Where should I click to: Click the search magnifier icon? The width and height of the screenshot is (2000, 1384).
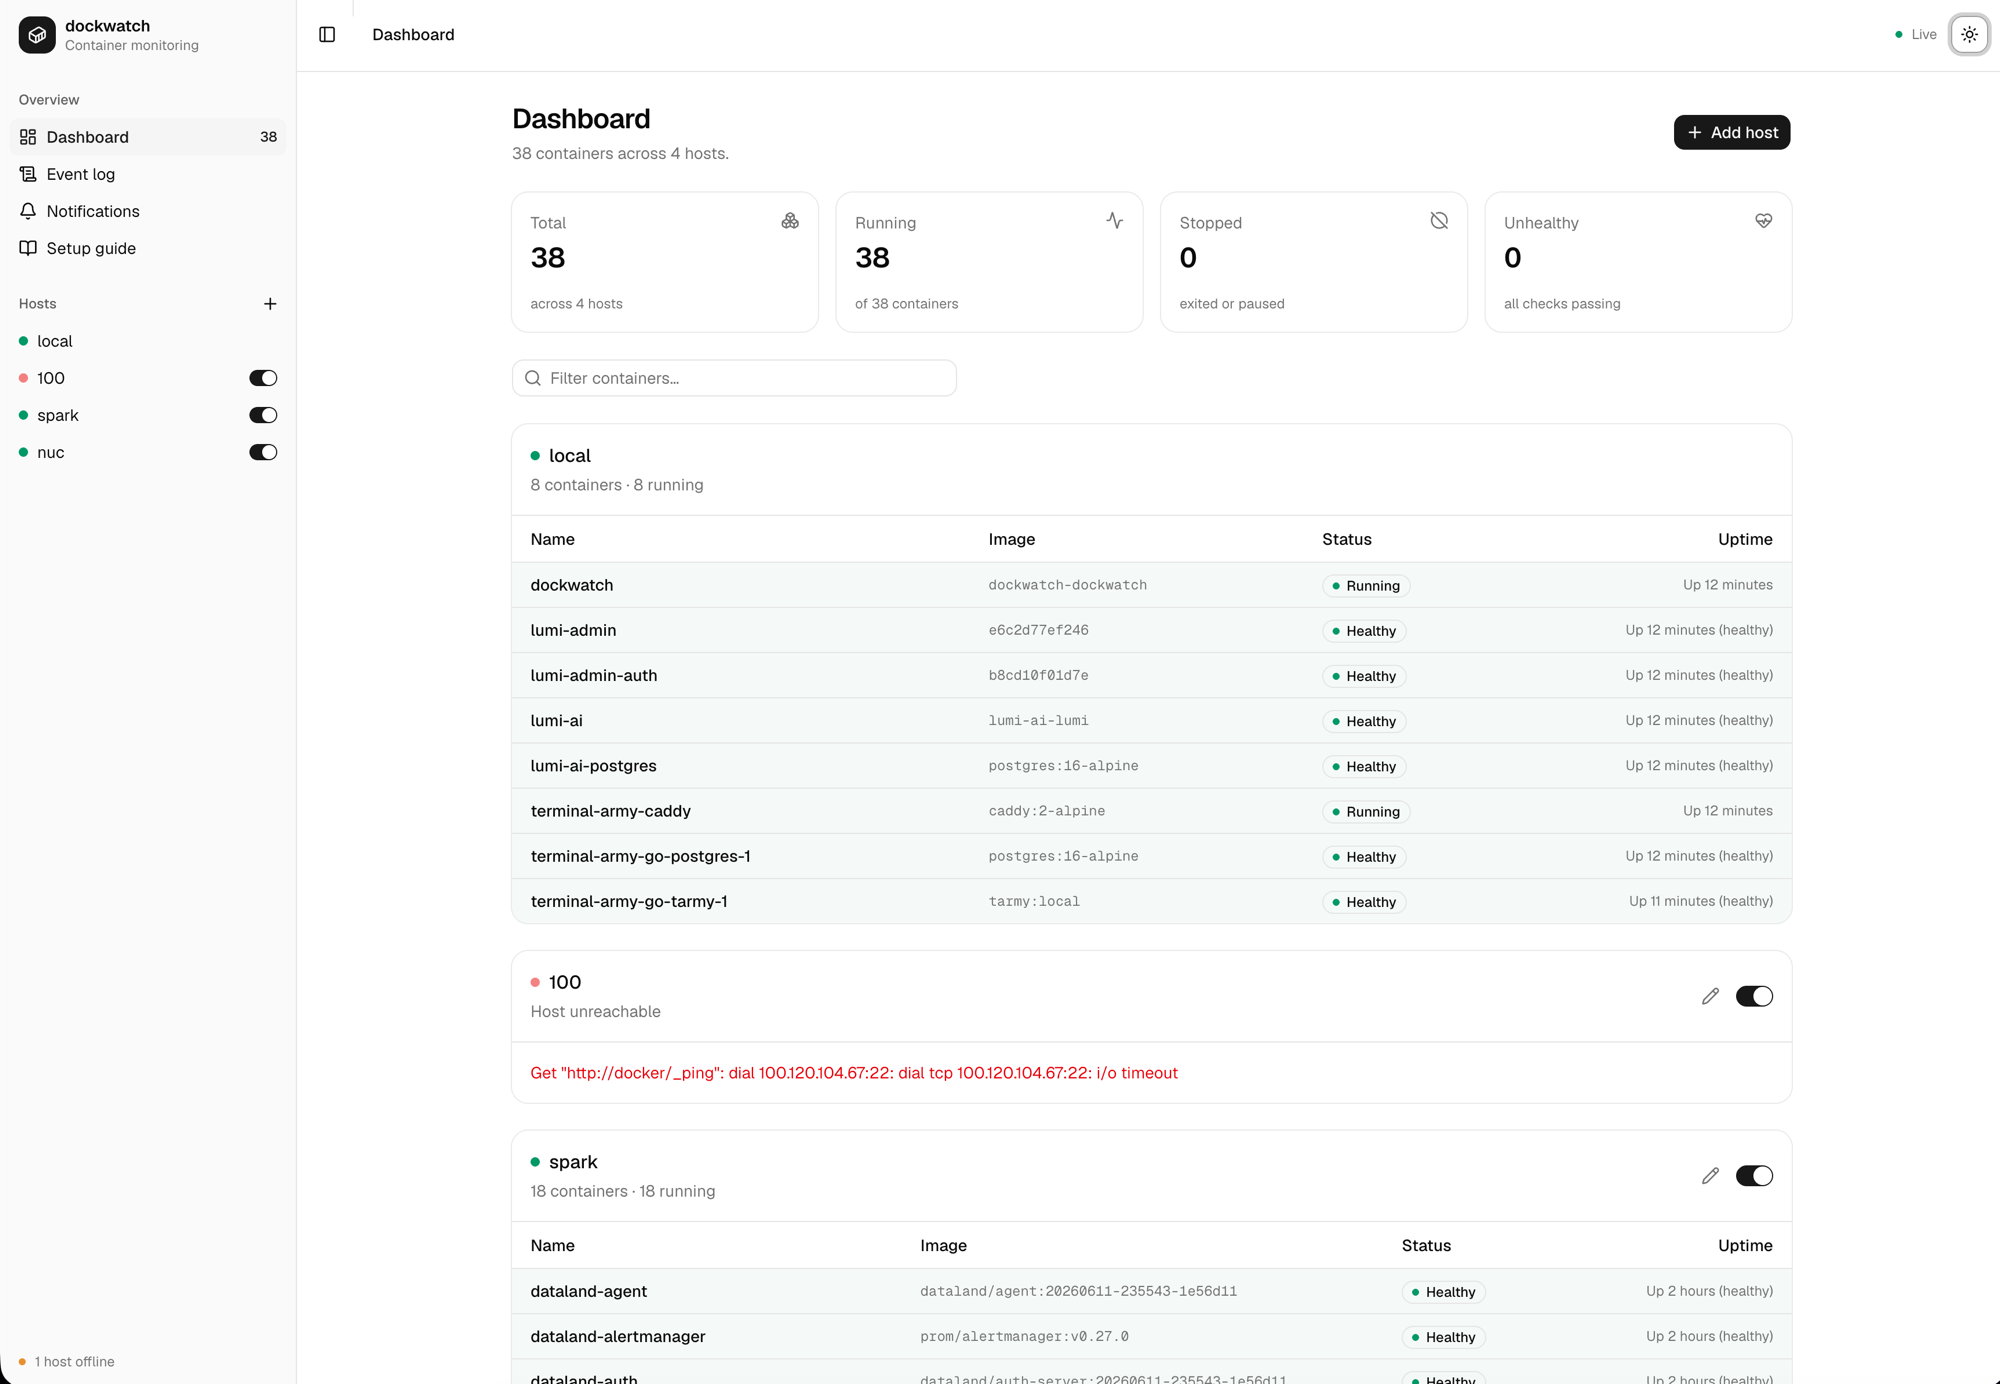pos(533,378)
